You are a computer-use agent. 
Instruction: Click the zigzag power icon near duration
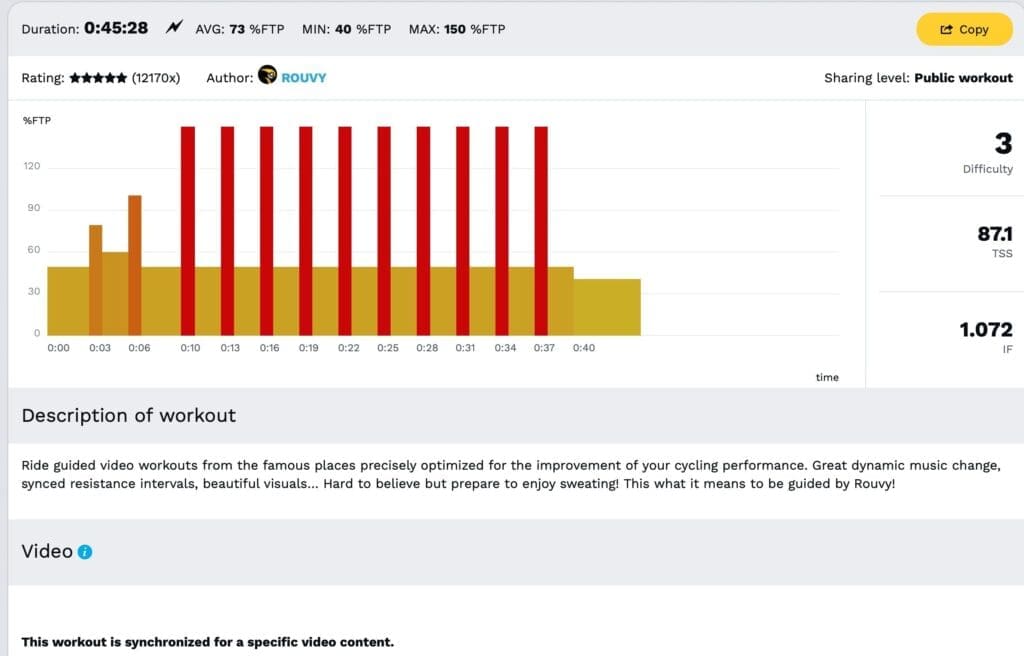[x=174, y=28]
